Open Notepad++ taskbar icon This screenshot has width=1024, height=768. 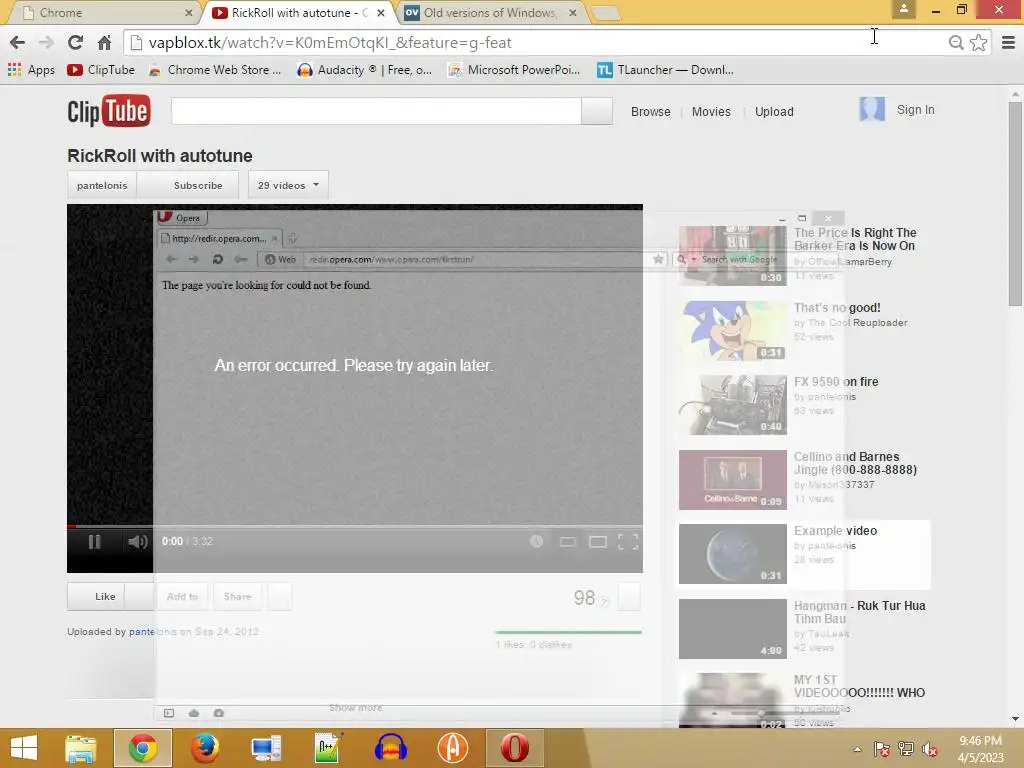point(328,748)
